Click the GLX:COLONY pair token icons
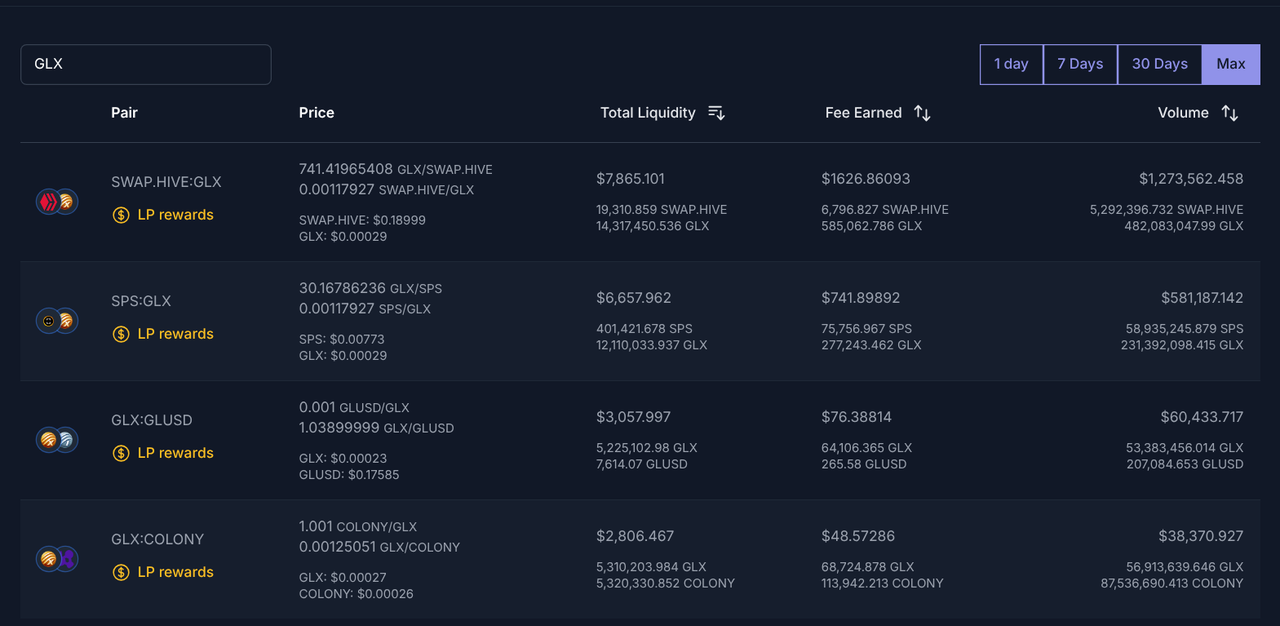Viewport: 1280px width, 626px height. (x=57, y=559)
